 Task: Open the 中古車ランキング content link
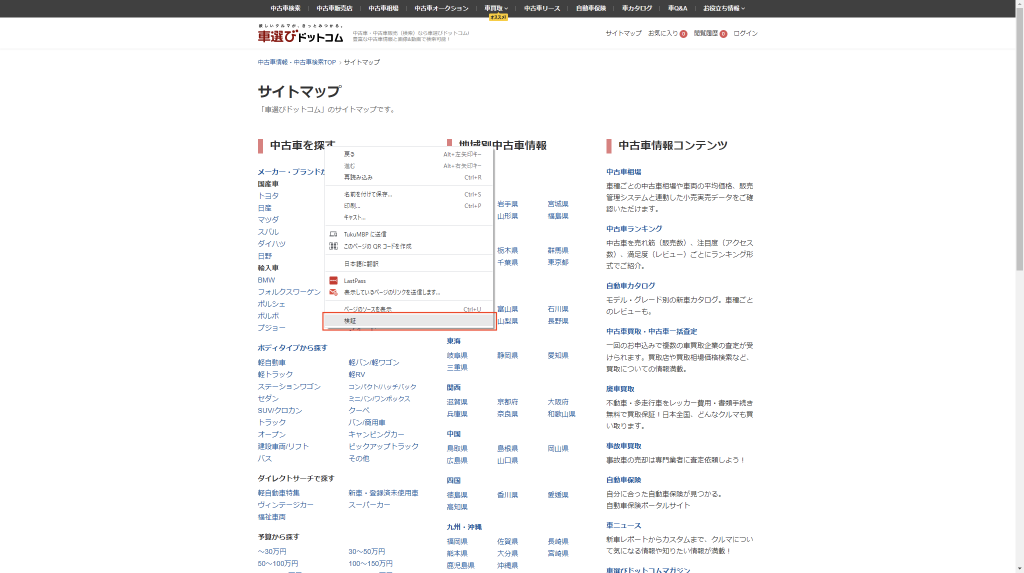pyautogui.click(x=633, y=229)
